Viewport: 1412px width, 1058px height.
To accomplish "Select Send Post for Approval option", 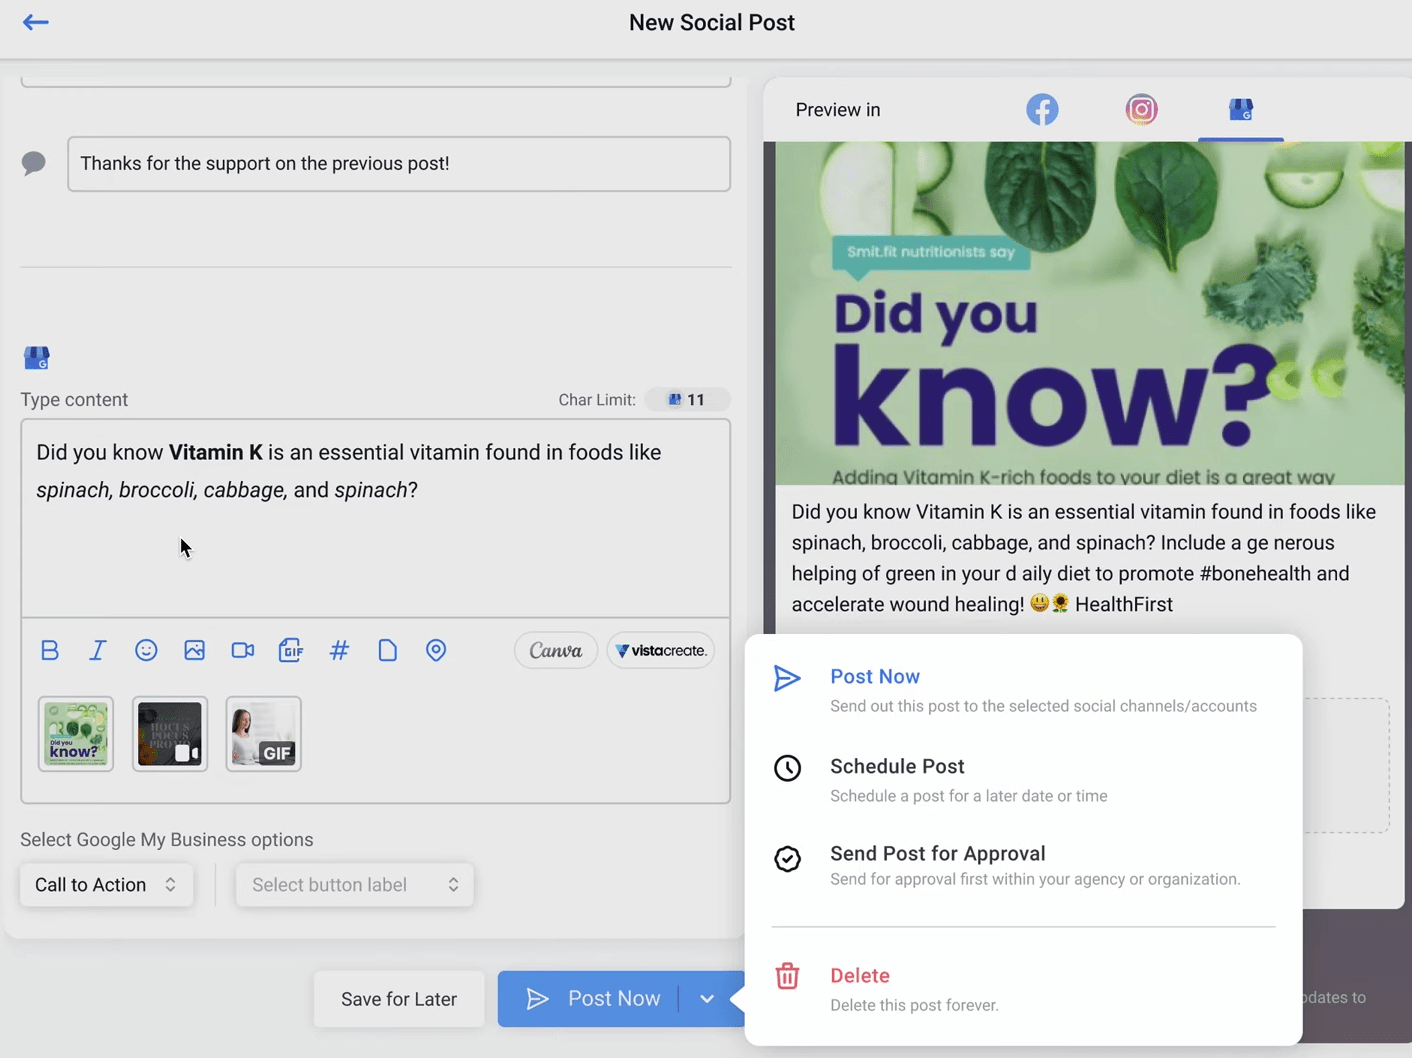I will coord(937,854).
